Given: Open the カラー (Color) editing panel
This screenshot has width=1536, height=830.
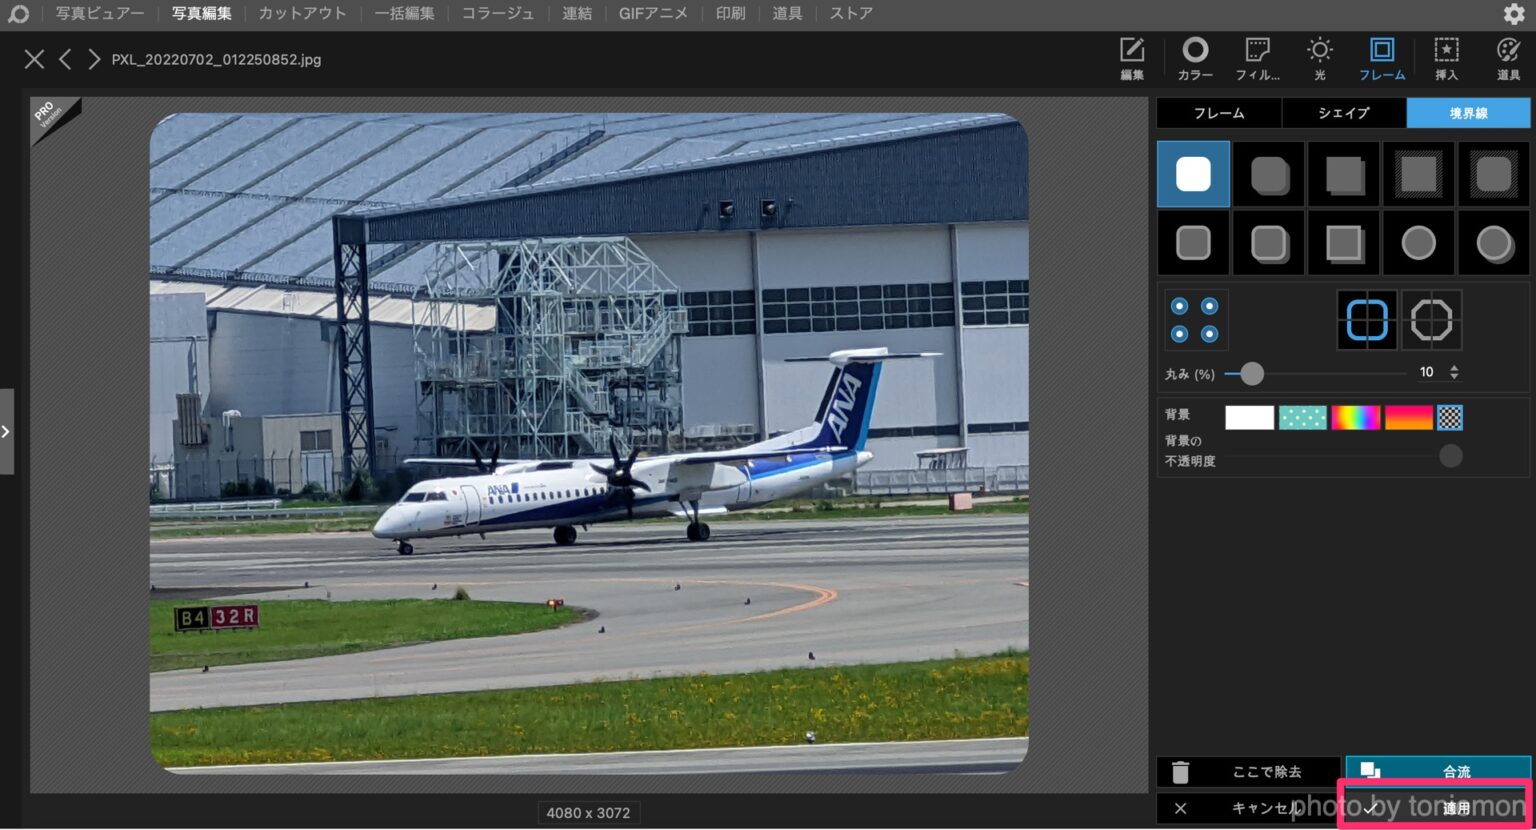Looking at the screenshot, I should point(1194,58).
